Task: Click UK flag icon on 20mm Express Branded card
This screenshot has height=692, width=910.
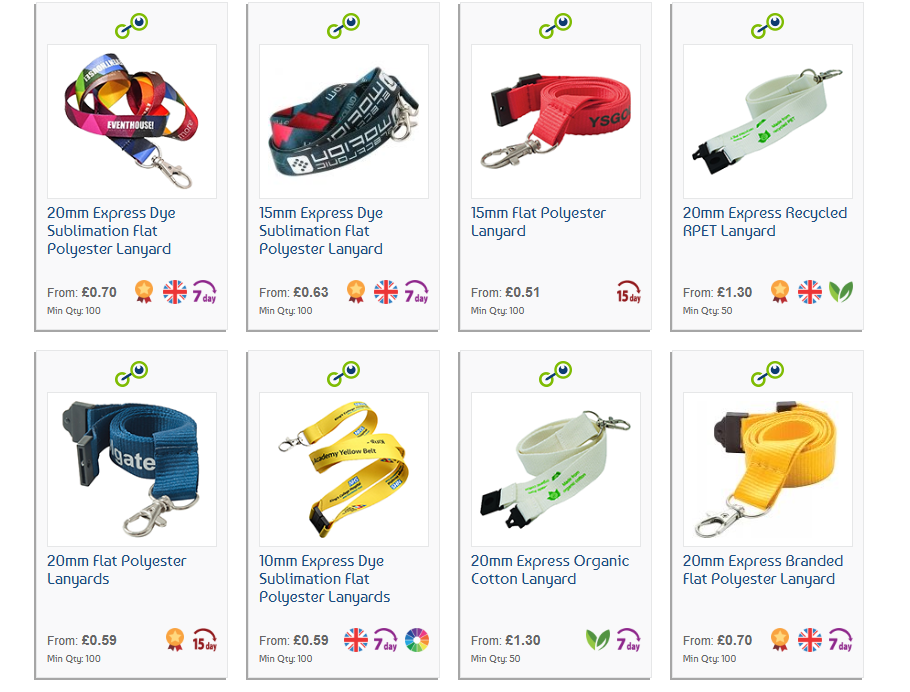Action: click(810, 640)
